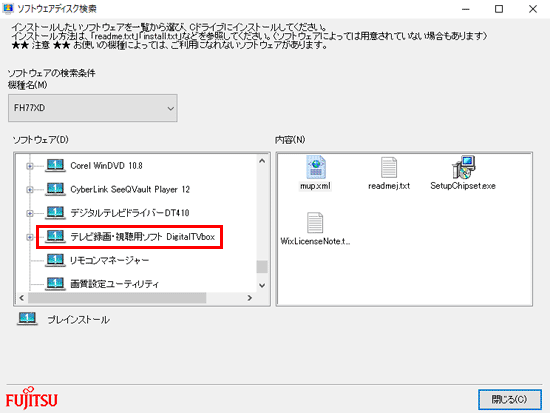
Task: Select Corel WinDVD 10.8 in the software tree
Action: [x=106, y=166]
